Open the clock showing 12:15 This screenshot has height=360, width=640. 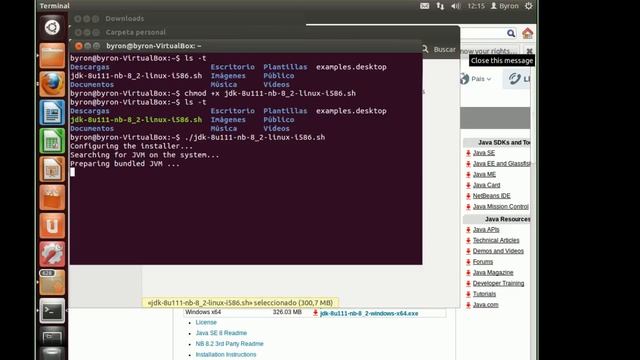(476, 6)
